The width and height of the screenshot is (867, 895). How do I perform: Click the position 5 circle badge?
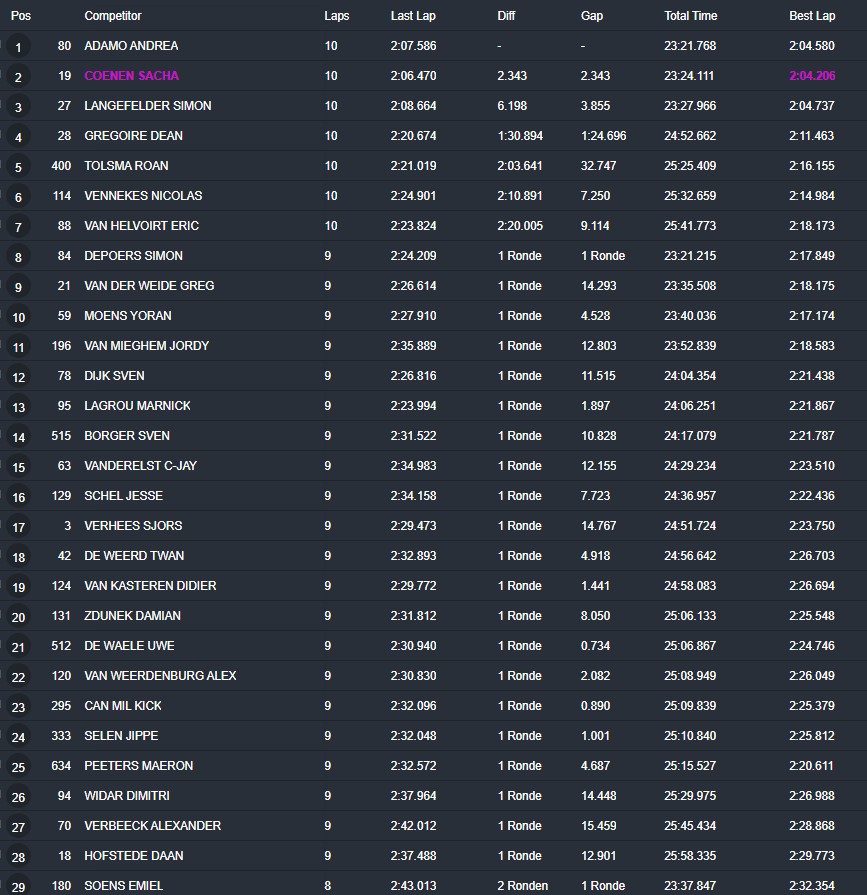click(19, 167)
